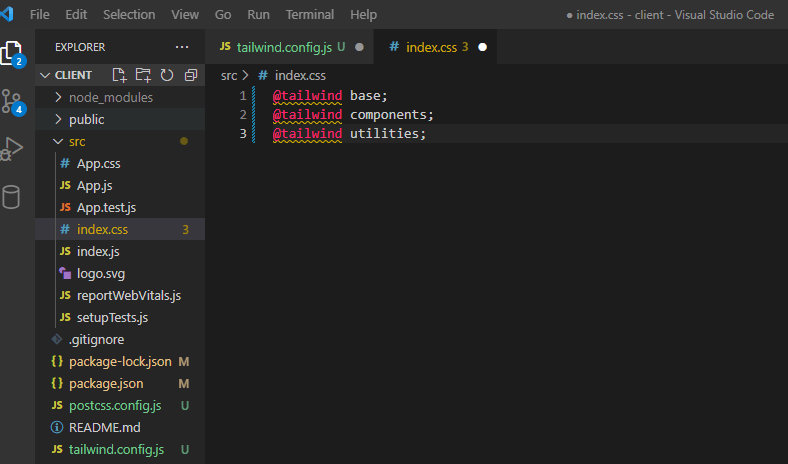
Task: Open the Run menu
Action: click(x=258, y=15)
